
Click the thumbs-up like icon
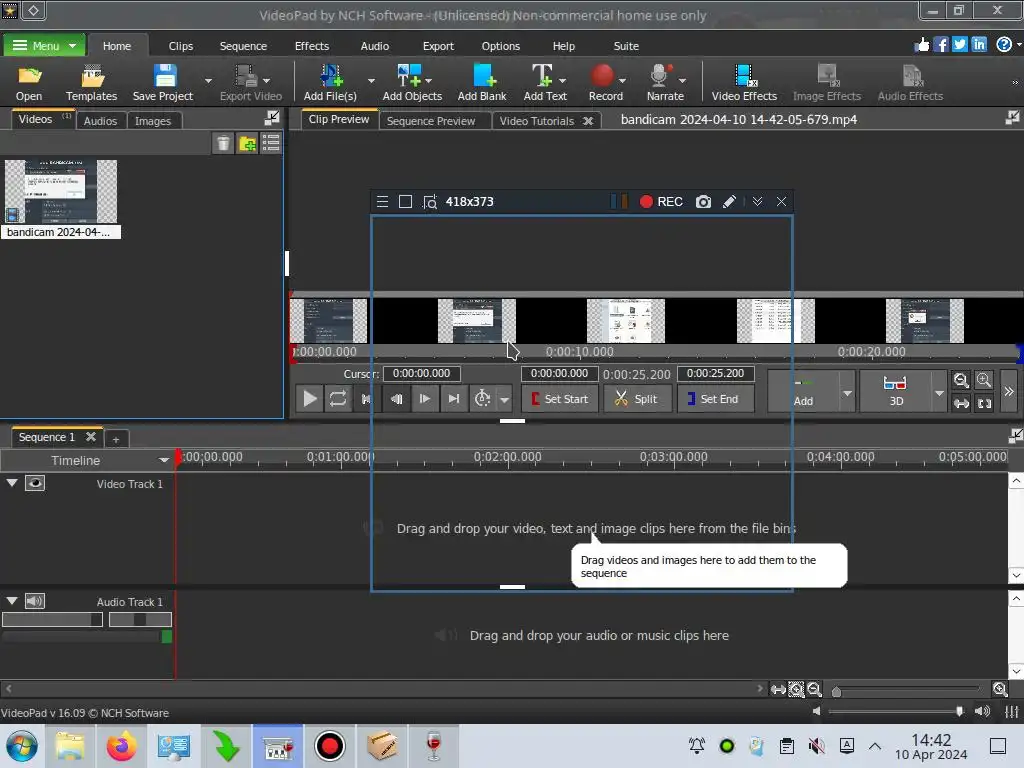click(x=921, y=44)
